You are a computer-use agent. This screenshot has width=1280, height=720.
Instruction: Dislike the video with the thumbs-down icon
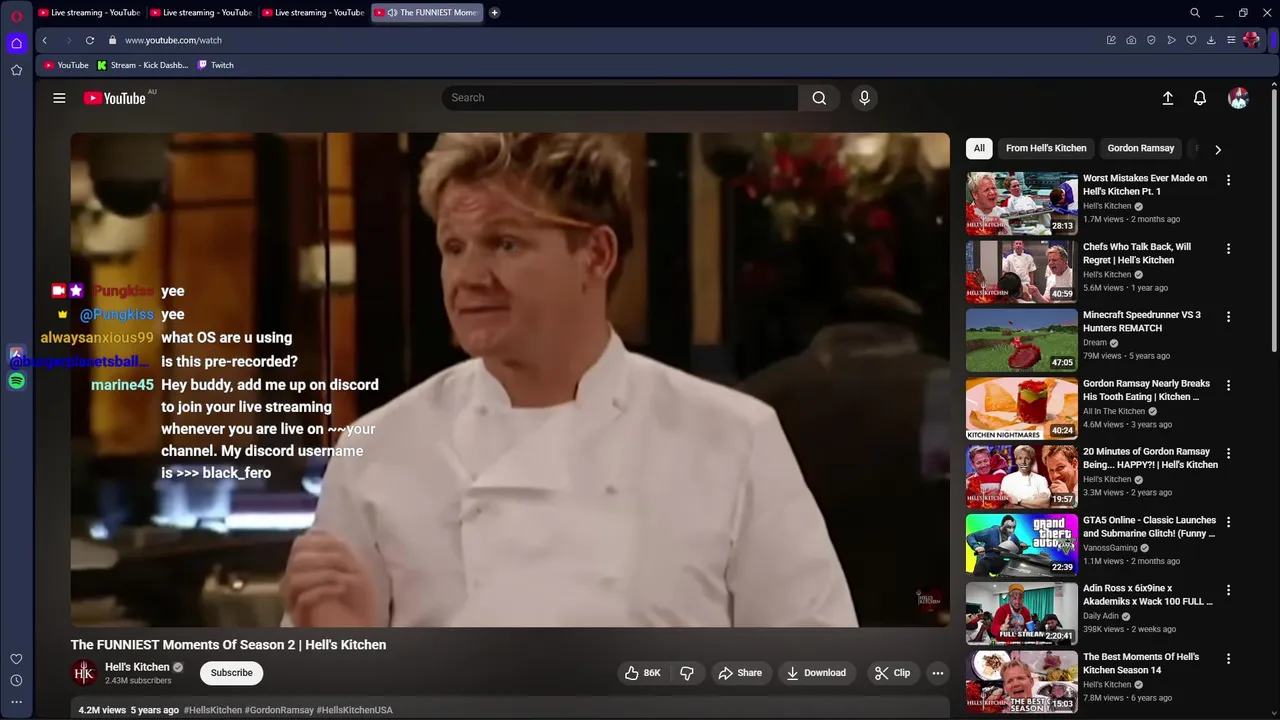click(x=687, y=673)
